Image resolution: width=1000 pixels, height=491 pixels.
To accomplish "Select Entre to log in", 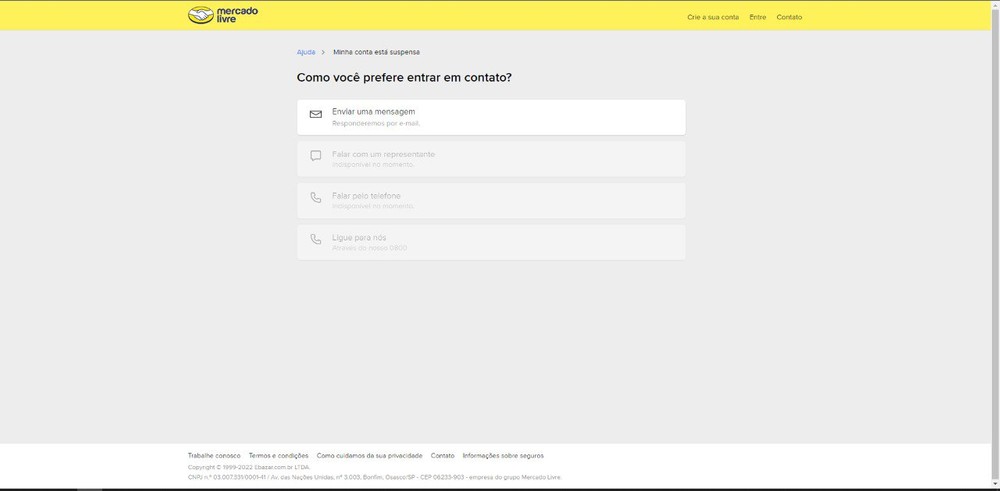I will click(757, 17).
